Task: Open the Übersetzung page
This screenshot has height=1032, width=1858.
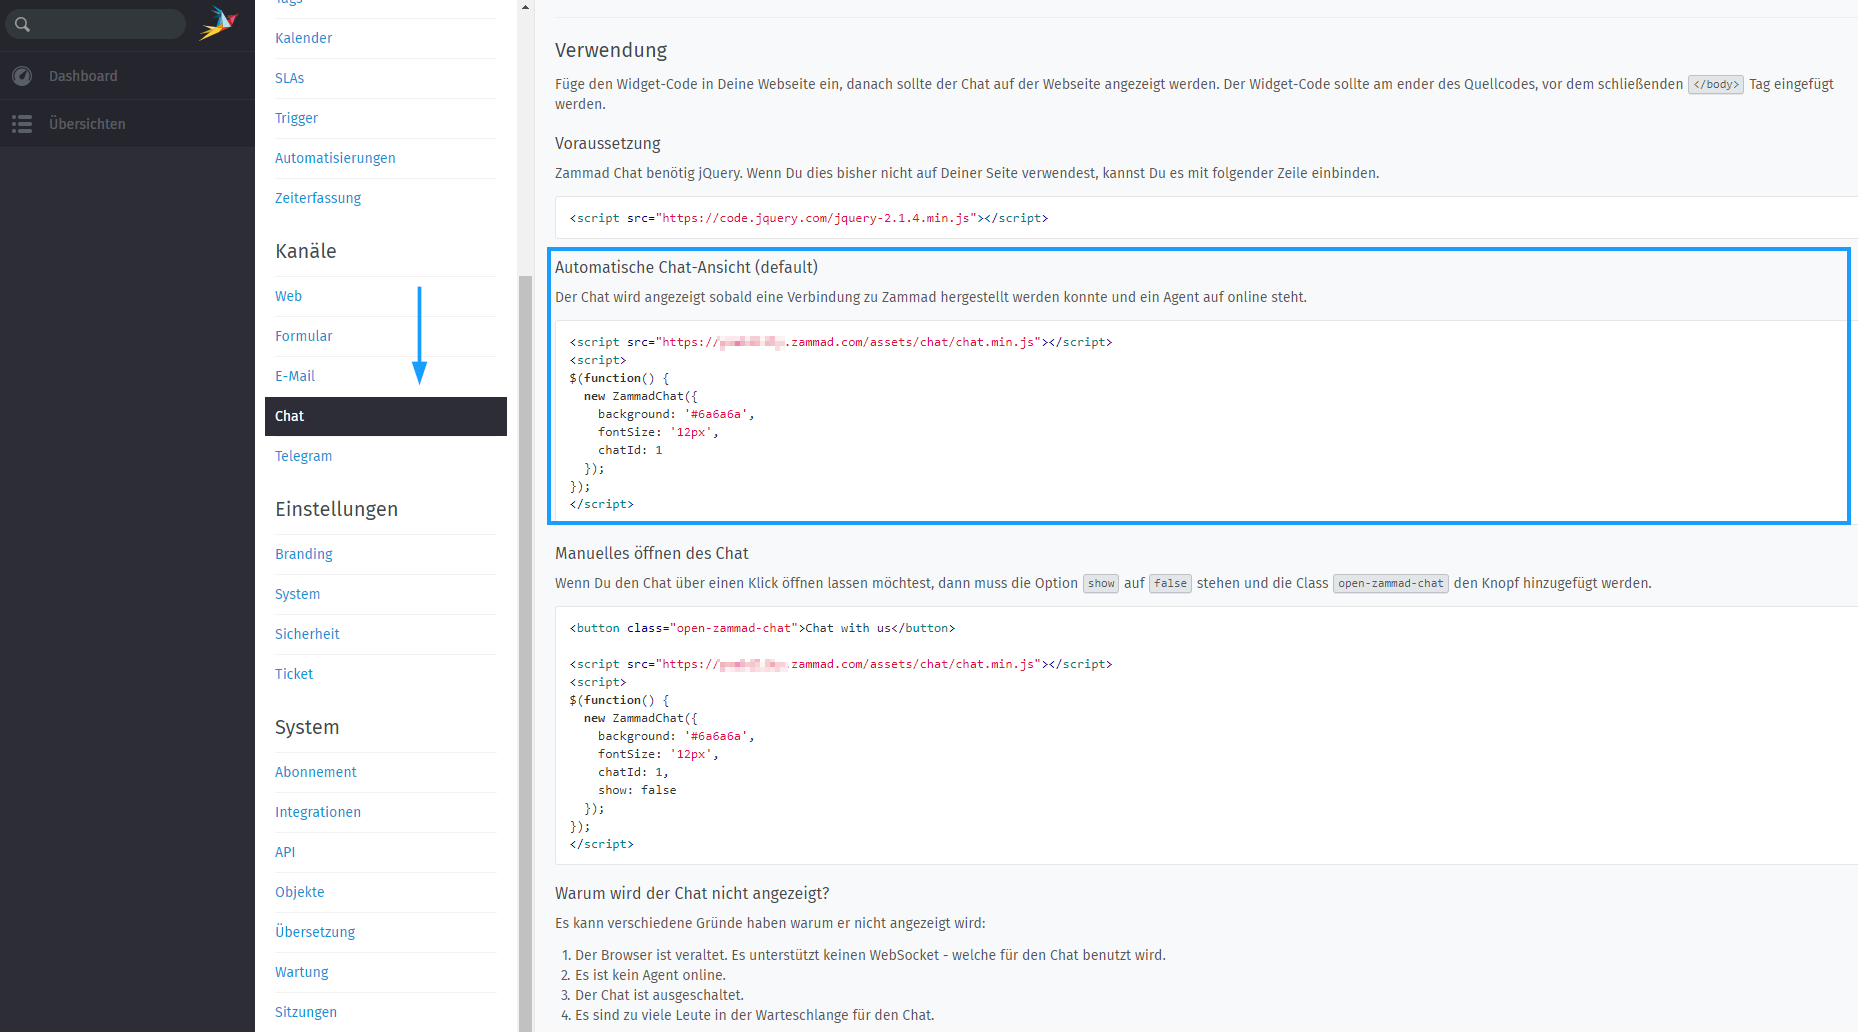Action: [x=315, y=932]
